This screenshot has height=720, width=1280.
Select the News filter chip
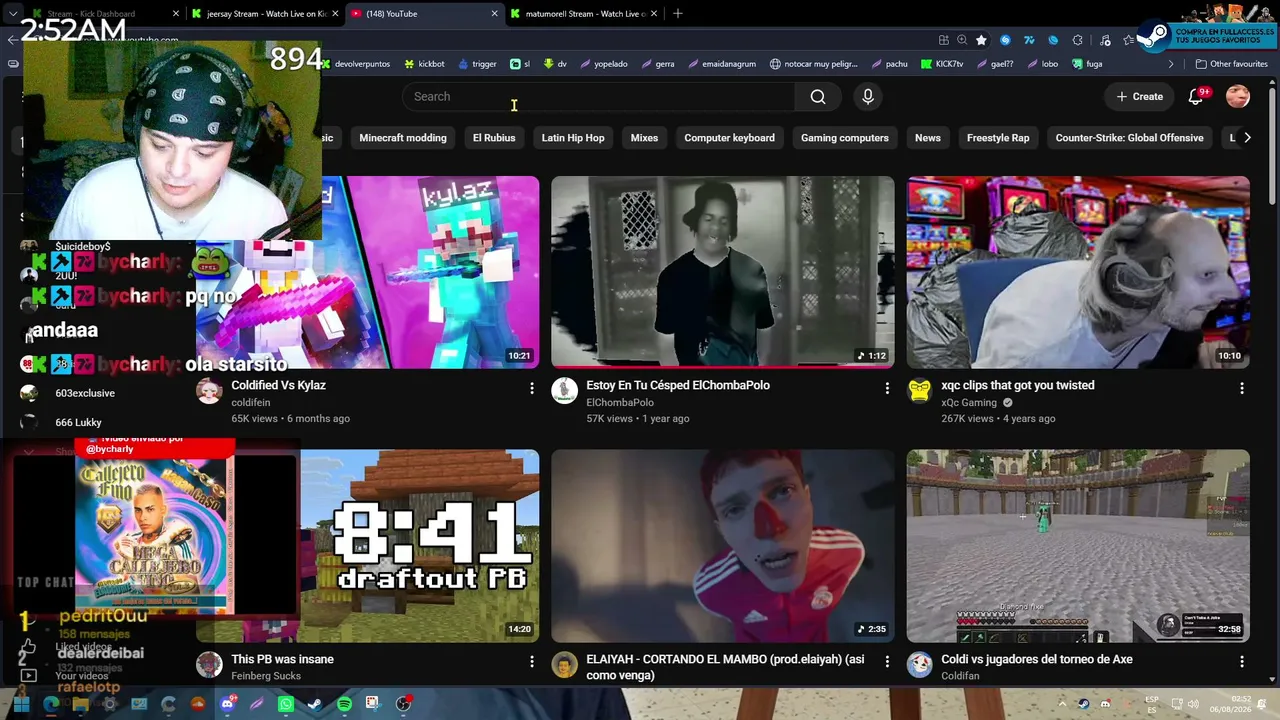[928, 138]
